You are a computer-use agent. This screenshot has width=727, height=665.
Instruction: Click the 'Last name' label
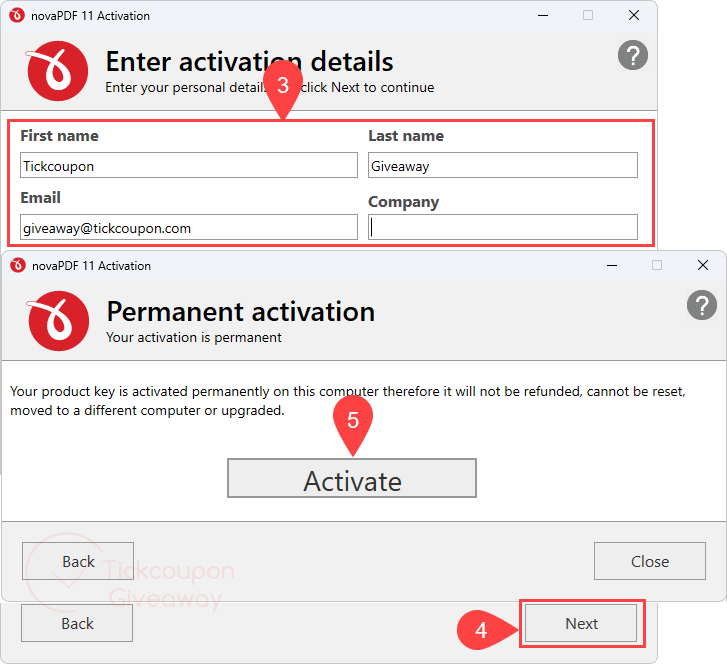click(x=406, y=135)
